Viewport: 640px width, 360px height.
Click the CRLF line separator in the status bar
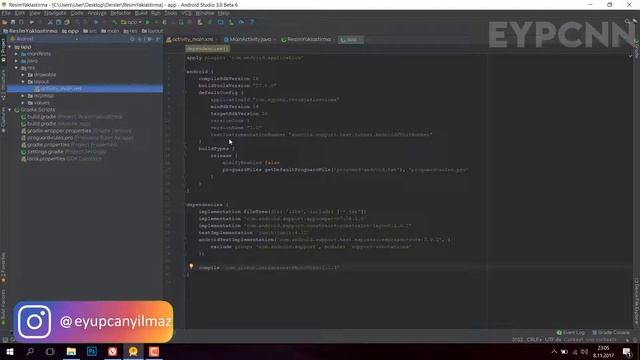pos(534,340)
